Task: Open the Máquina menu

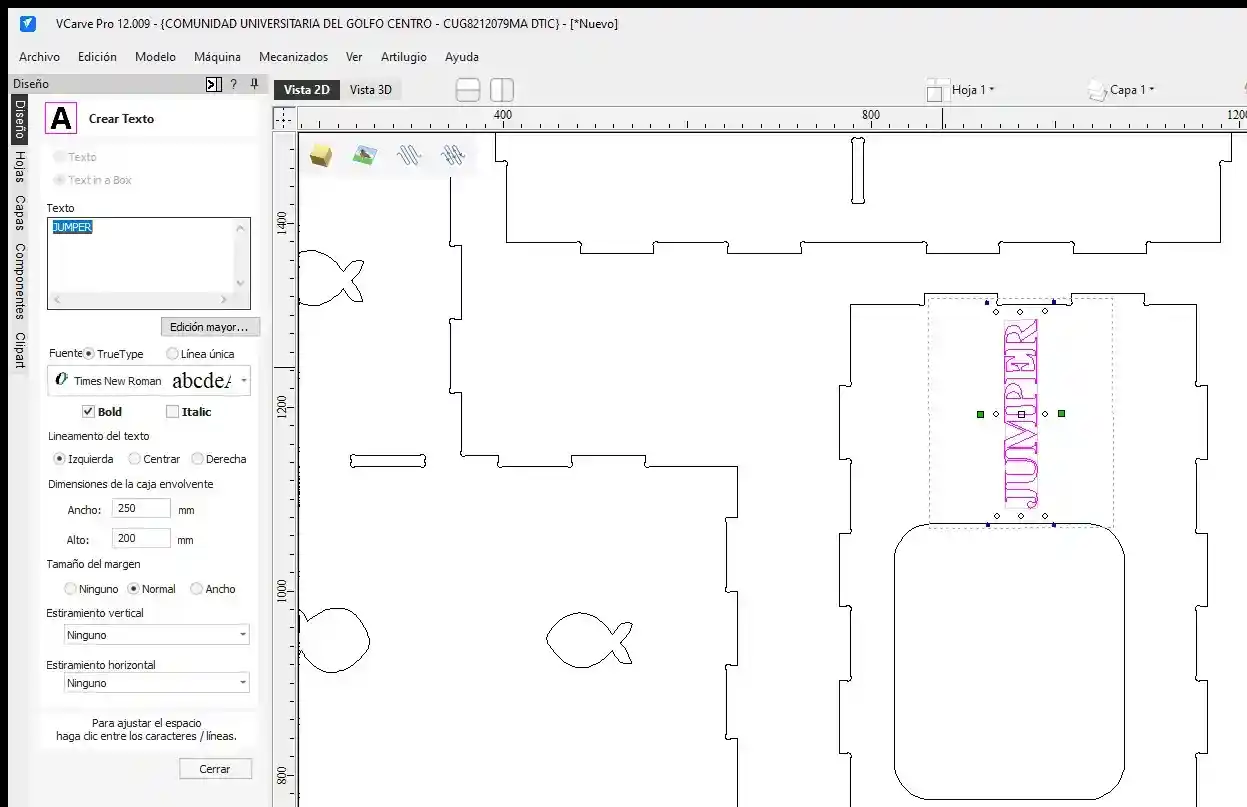Action: (217, 57)
